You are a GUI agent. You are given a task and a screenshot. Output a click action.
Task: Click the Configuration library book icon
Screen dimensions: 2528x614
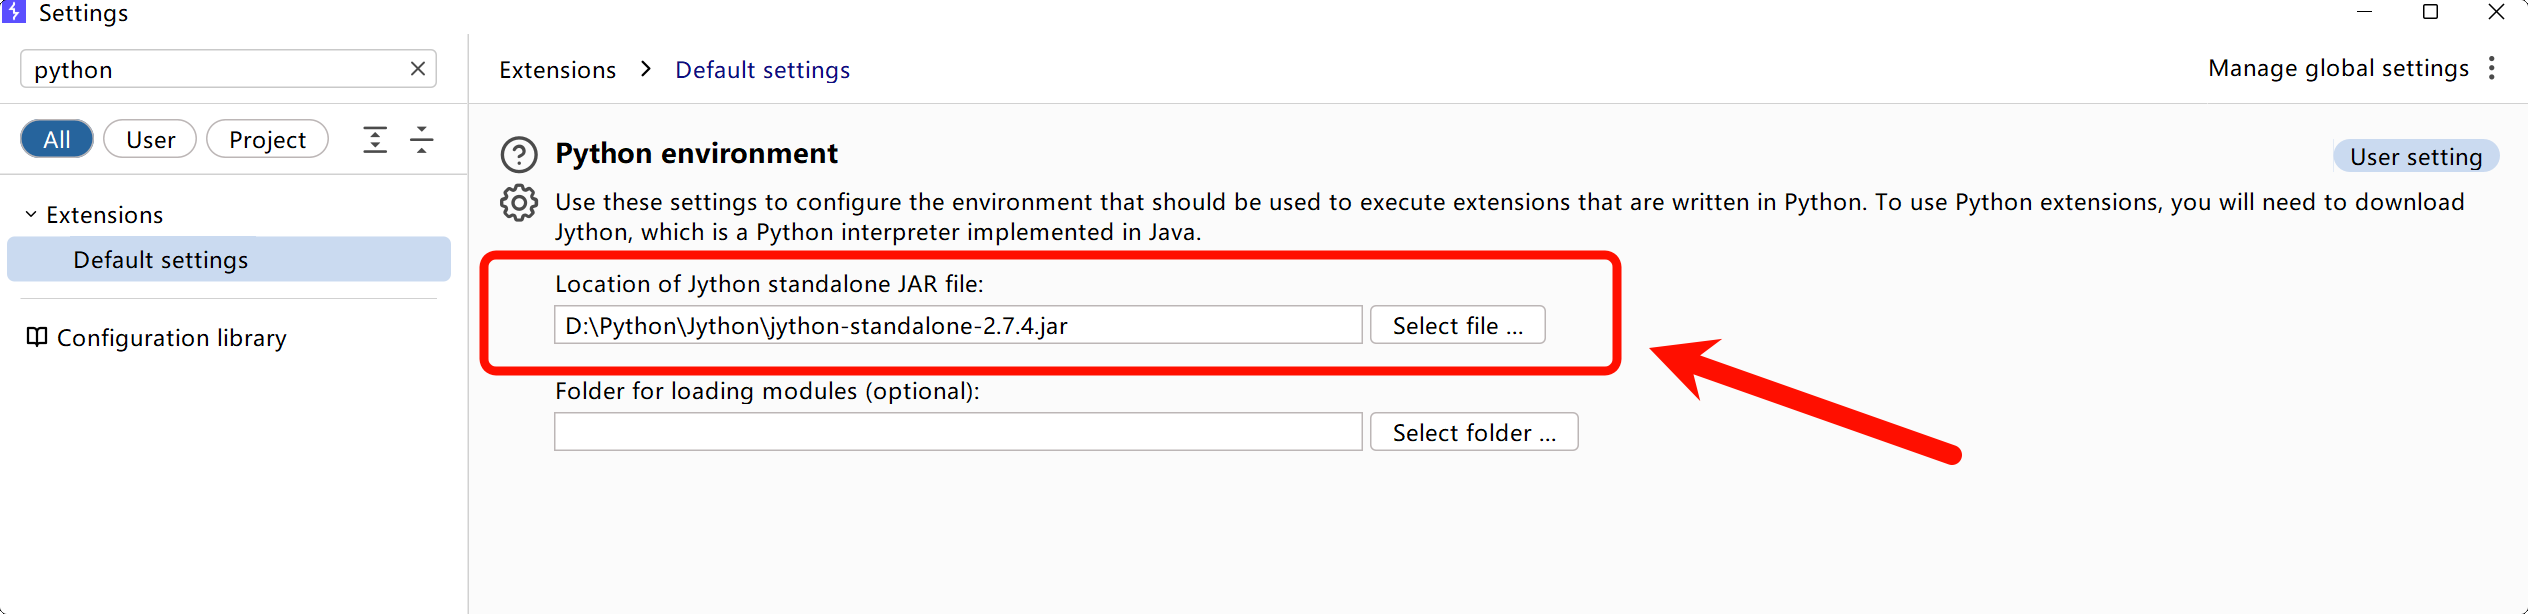37,337
